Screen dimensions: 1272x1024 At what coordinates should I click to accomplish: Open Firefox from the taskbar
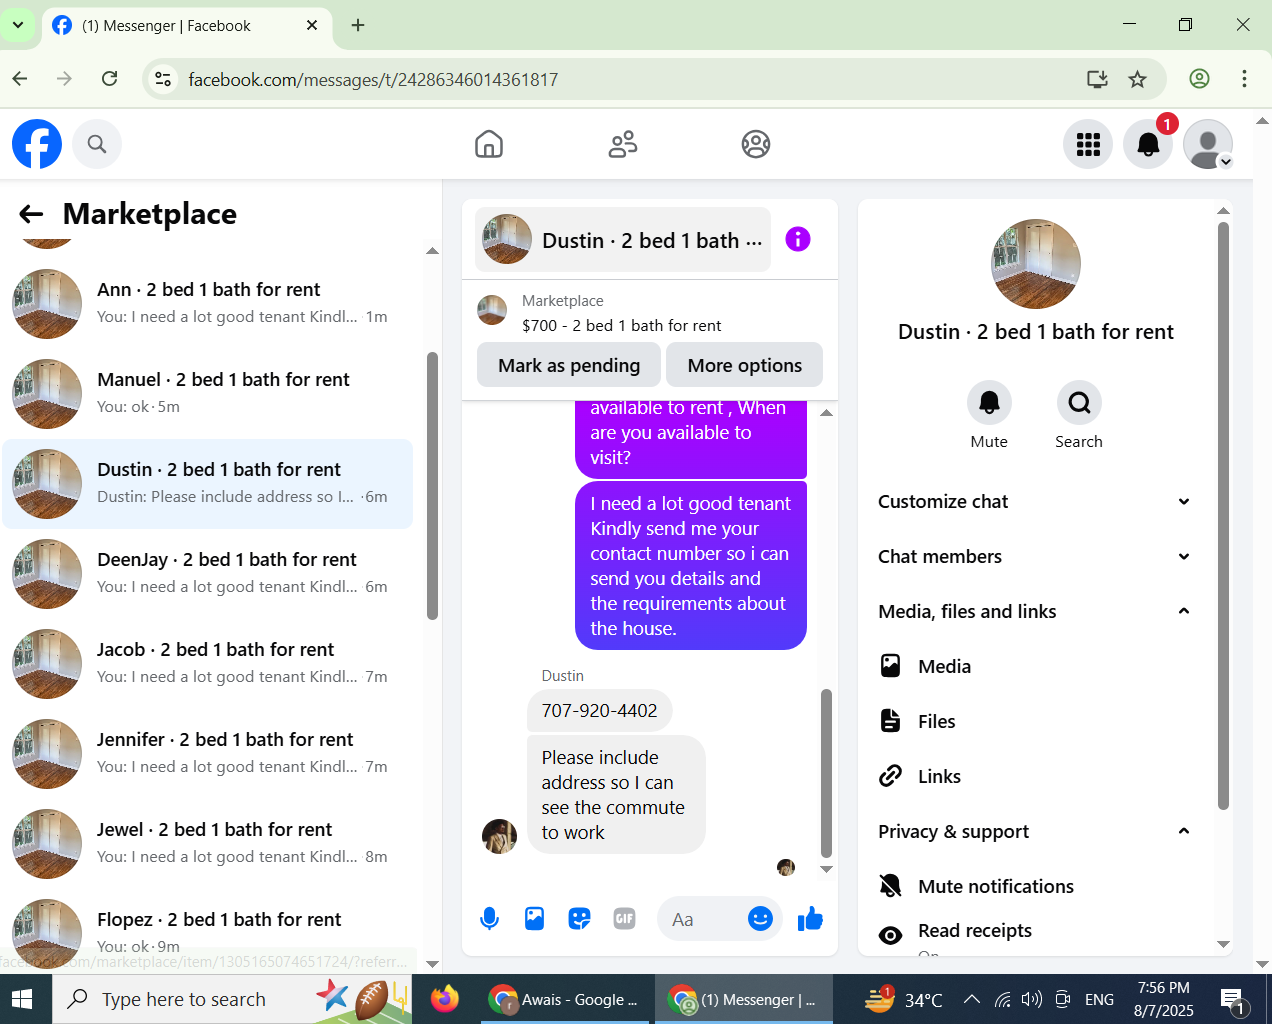click(x=445, y=999)
